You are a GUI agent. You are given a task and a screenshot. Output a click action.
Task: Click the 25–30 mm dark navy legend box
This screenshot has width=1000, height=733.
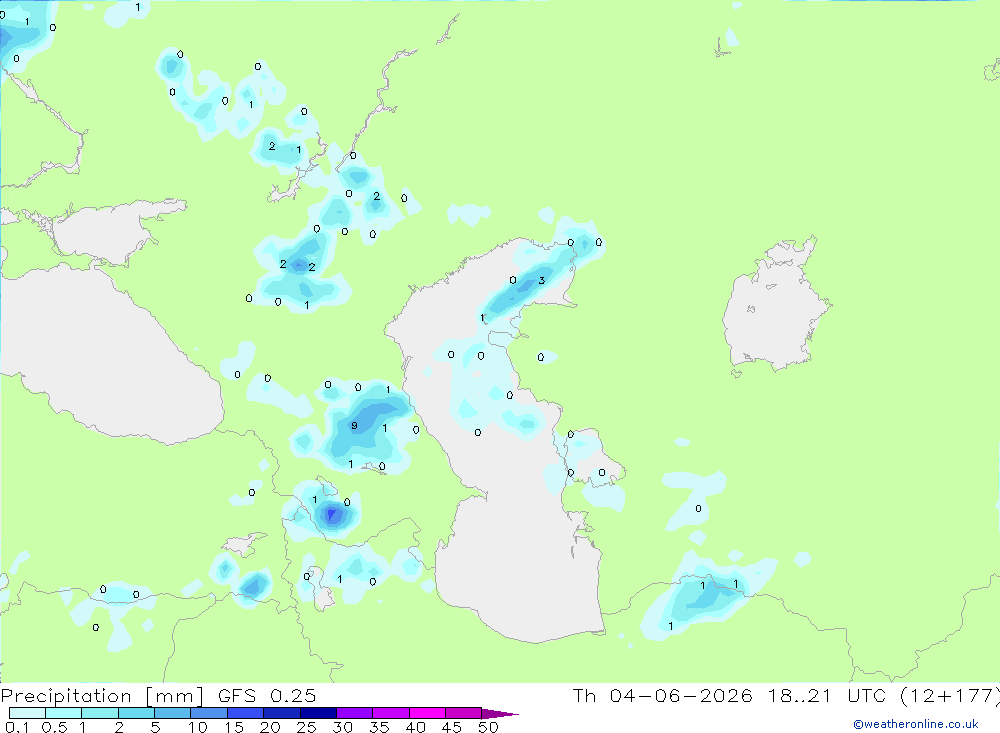[318, 713]
